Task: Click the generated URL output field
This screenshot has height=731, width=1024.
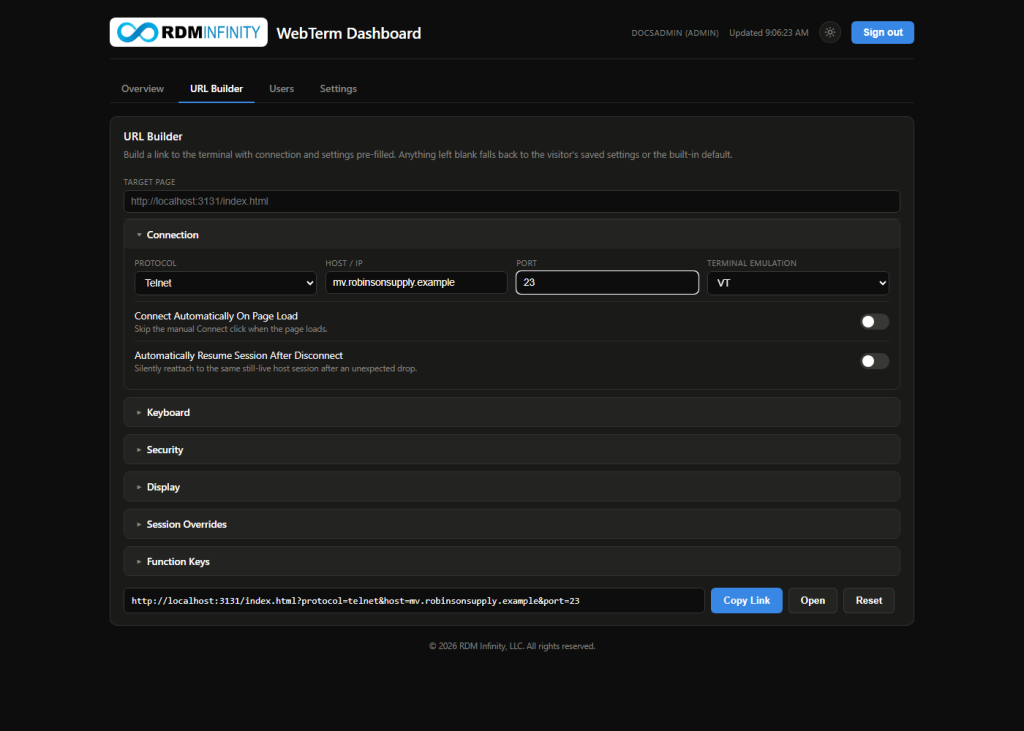Action: 414,600
